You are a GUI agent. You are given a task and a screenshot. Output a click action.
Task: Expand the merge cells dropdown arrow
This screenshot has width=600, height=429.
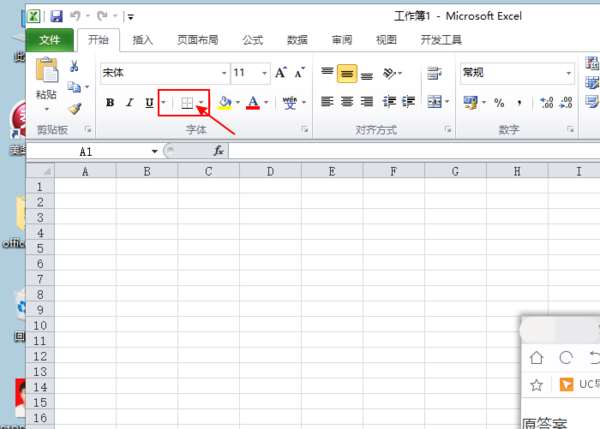coord(447,102)
